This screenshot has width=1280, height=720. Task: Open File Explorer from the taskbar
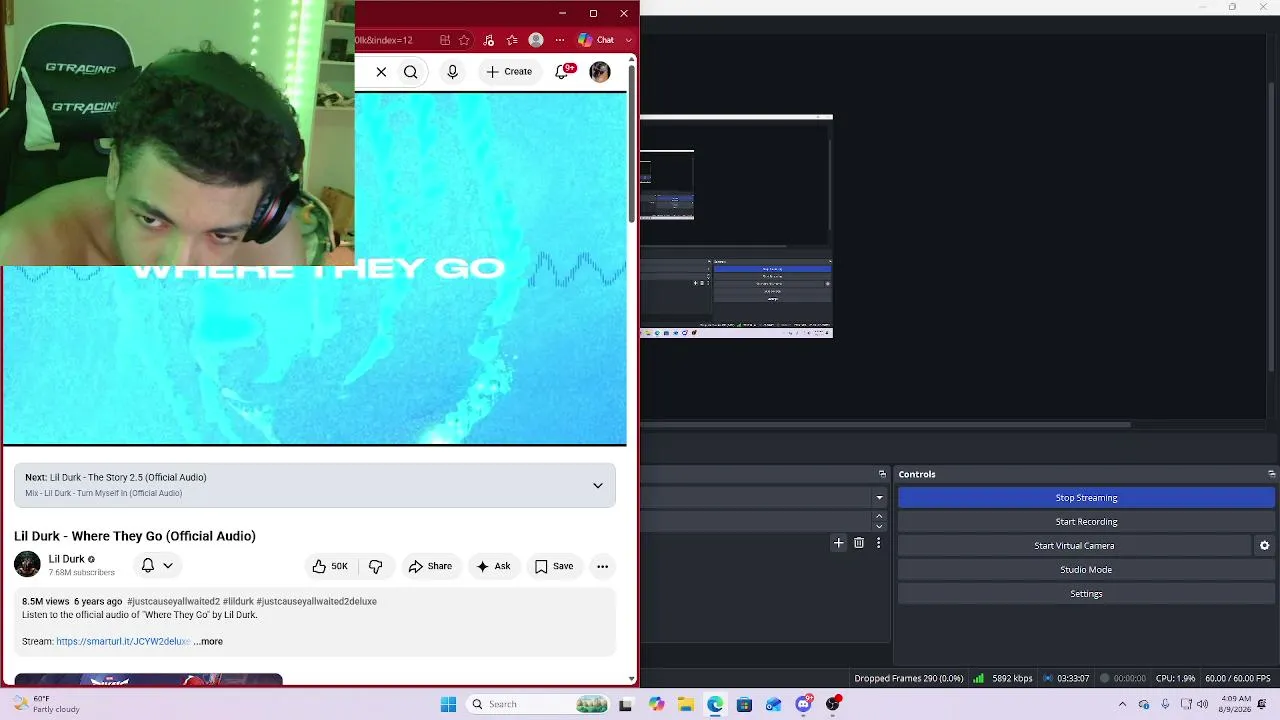[685, 704]
